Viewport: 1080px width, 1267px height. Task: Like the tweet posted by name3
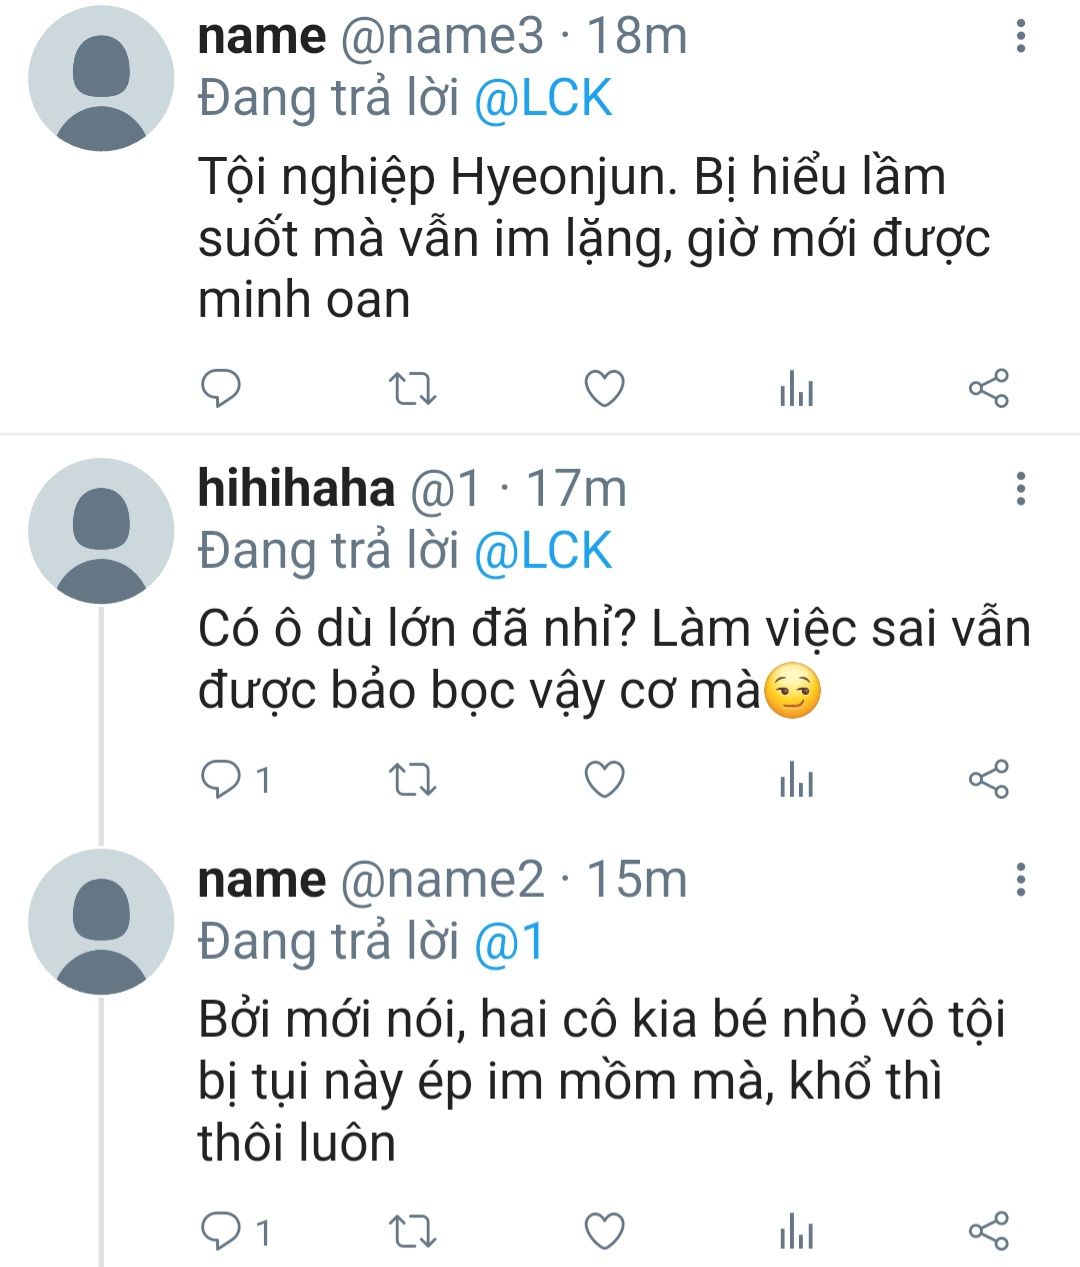pos(604,388)
